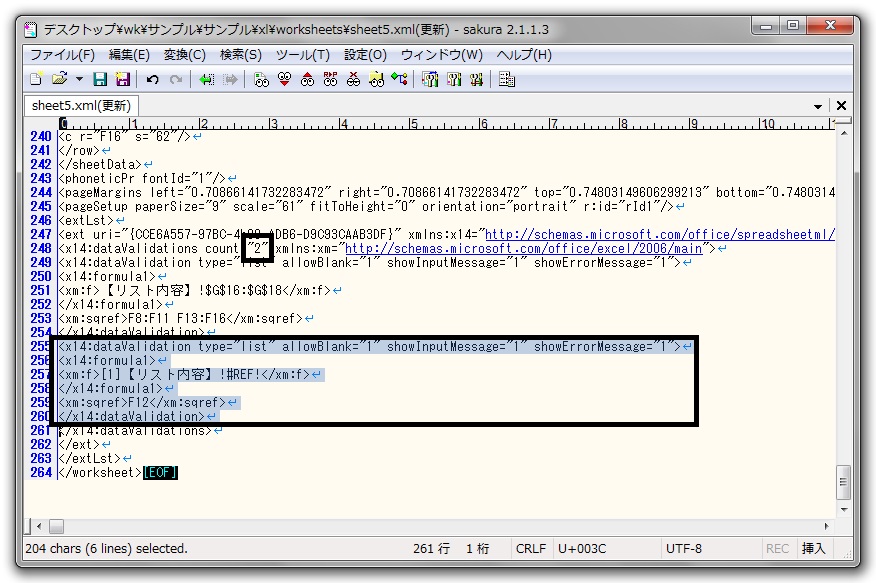The width and height of the screenshot is (876, 583).
Task: Open common settings icon
Action: [x=476, y=79]
